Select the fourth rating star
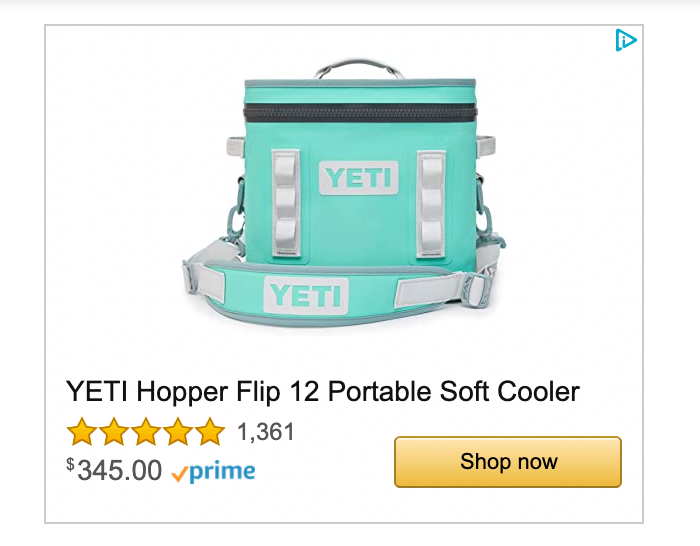This screenshot has height=546, width=700. [x=177, y=433]
